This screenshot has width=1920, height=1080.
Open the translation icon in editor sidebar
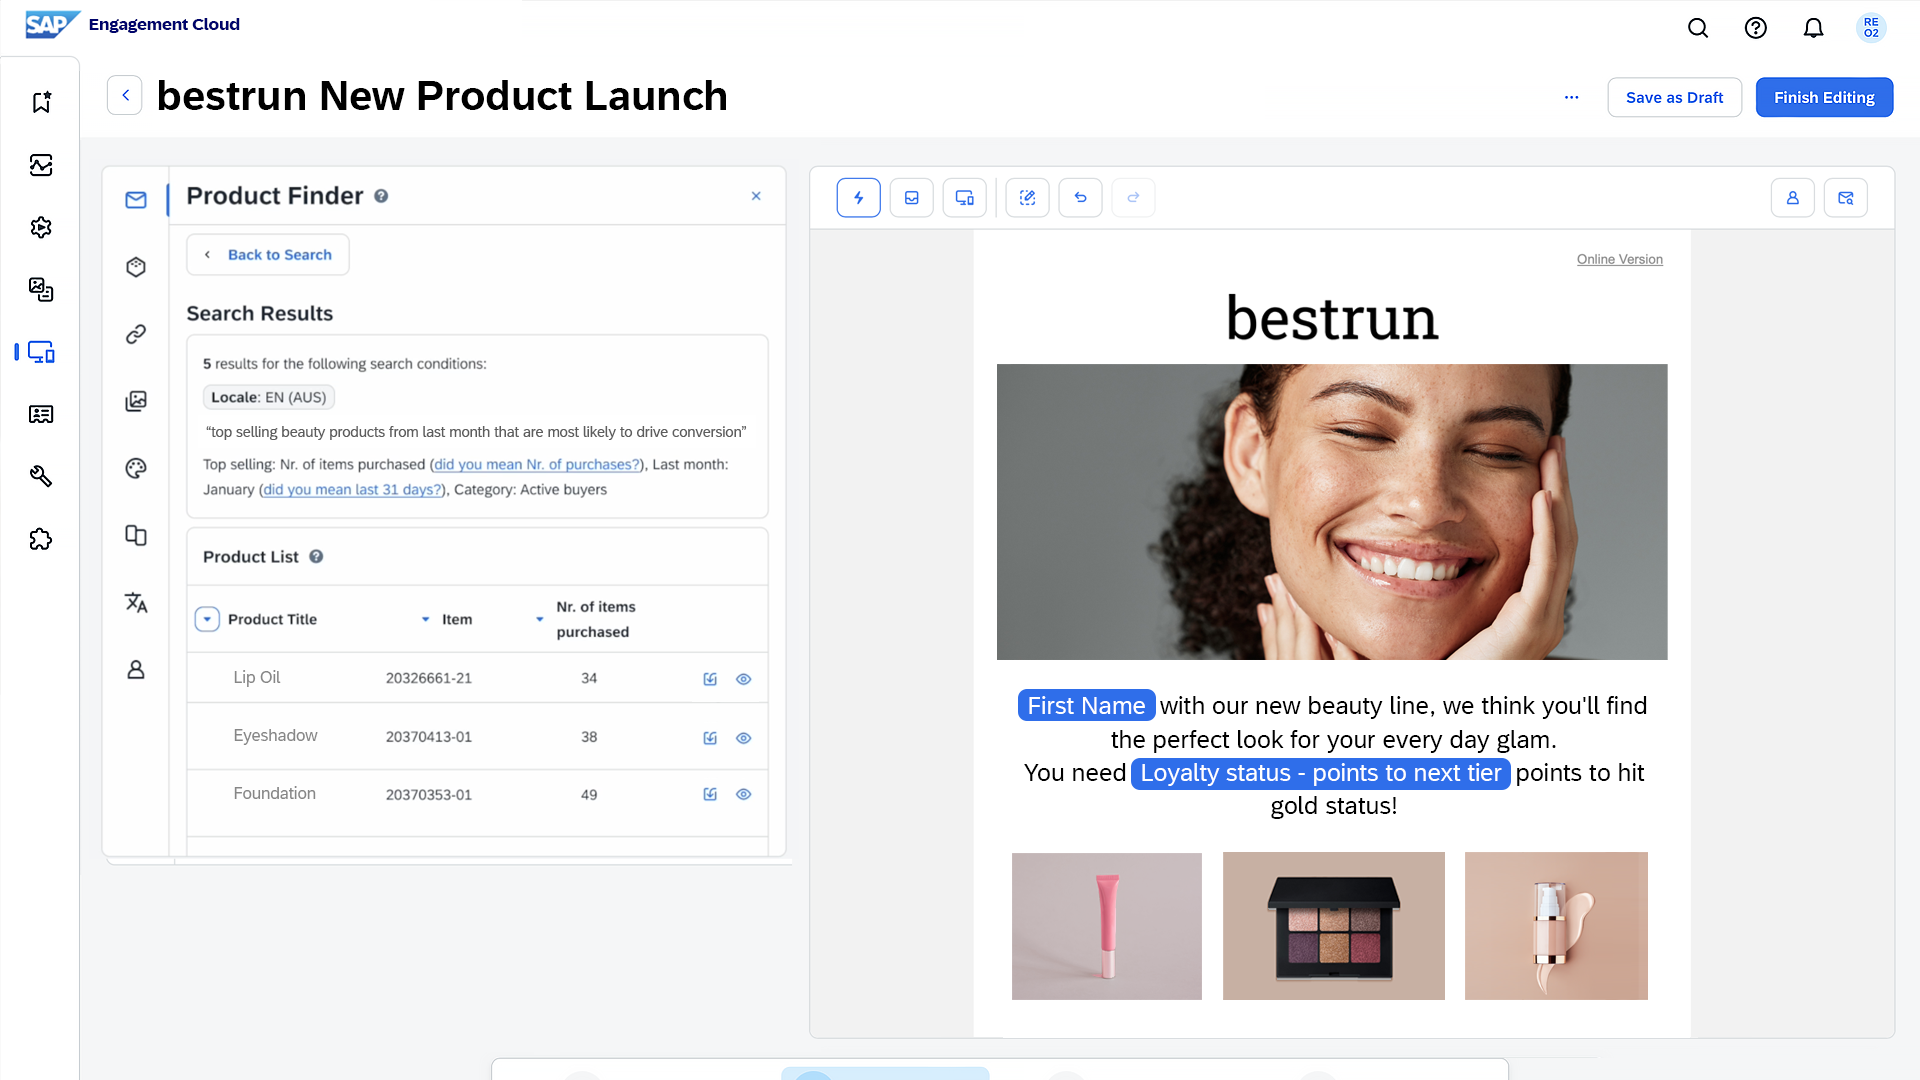136,602
